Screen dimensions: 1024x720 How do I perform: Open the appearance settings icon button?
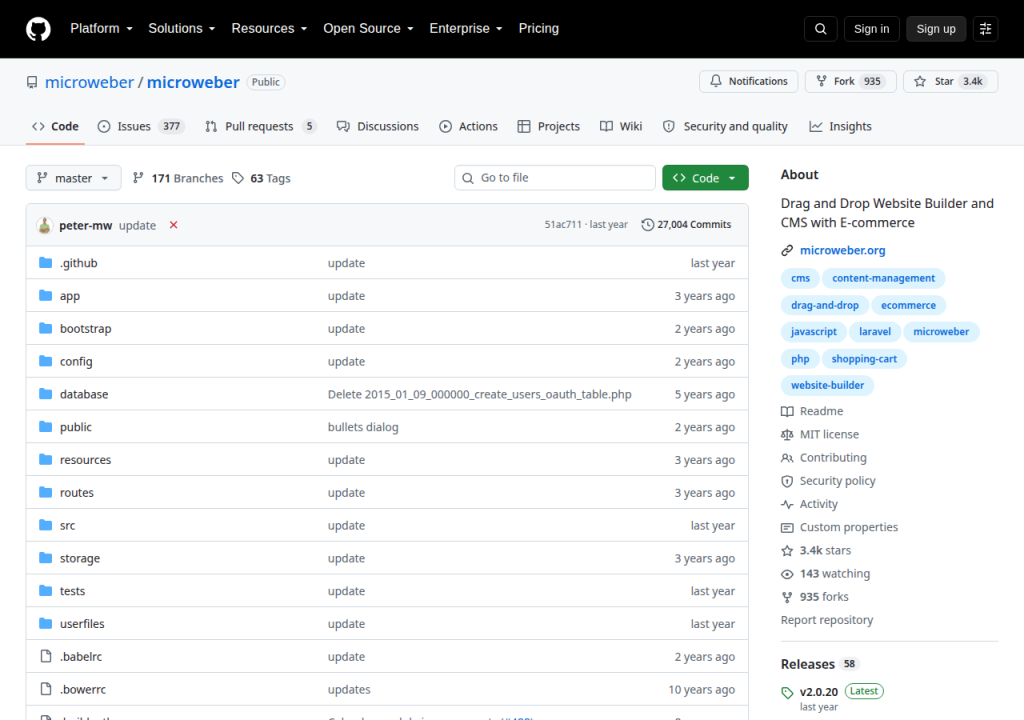click(x=985, y=29)
